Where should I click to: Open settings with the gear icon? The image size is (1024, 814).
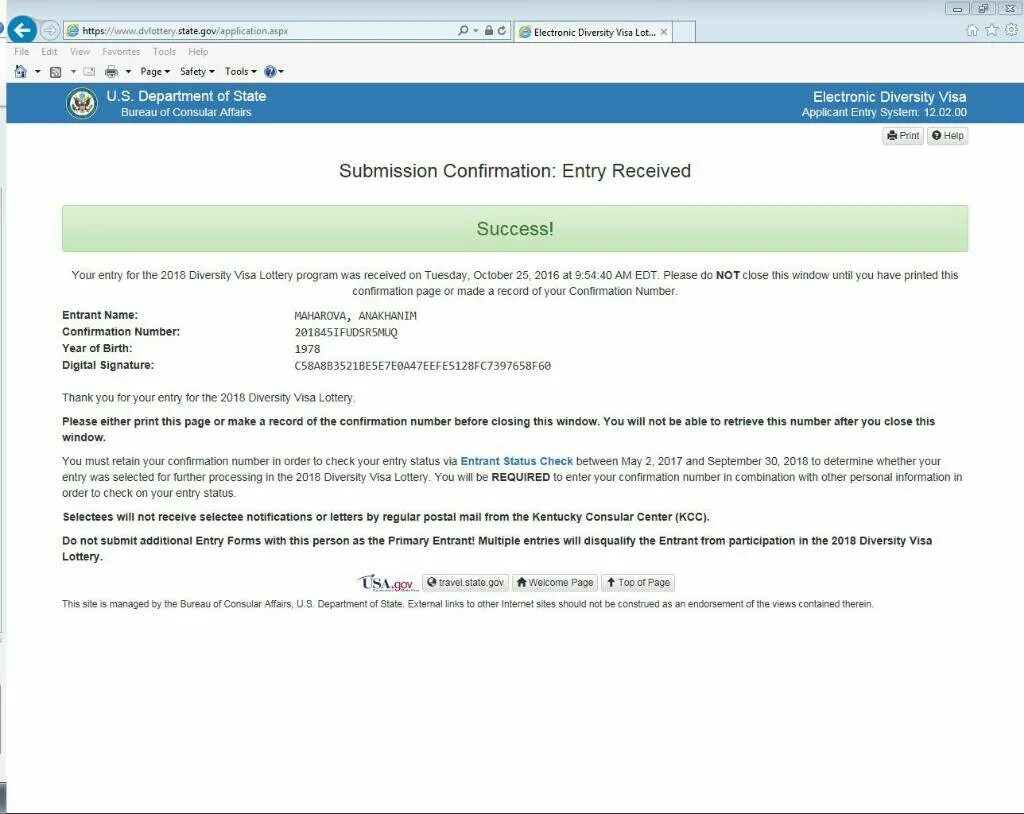tap(1012, 30)
